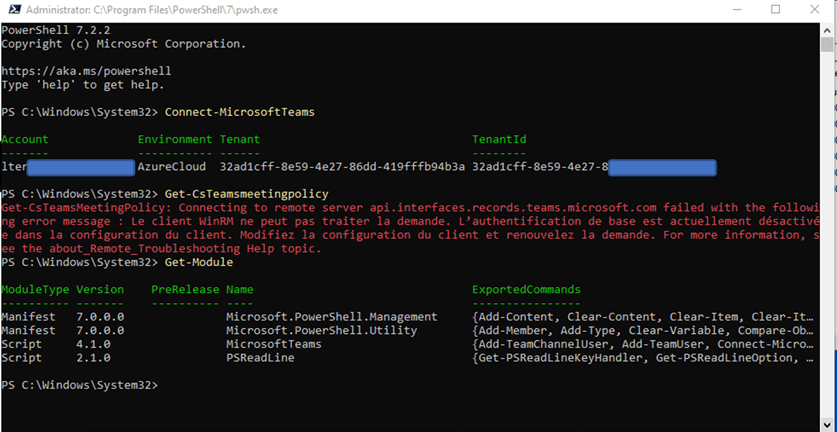Click the scrollbar down arrow
The height and width of the screenshot is (432, 837).
[x=828, y=424]
